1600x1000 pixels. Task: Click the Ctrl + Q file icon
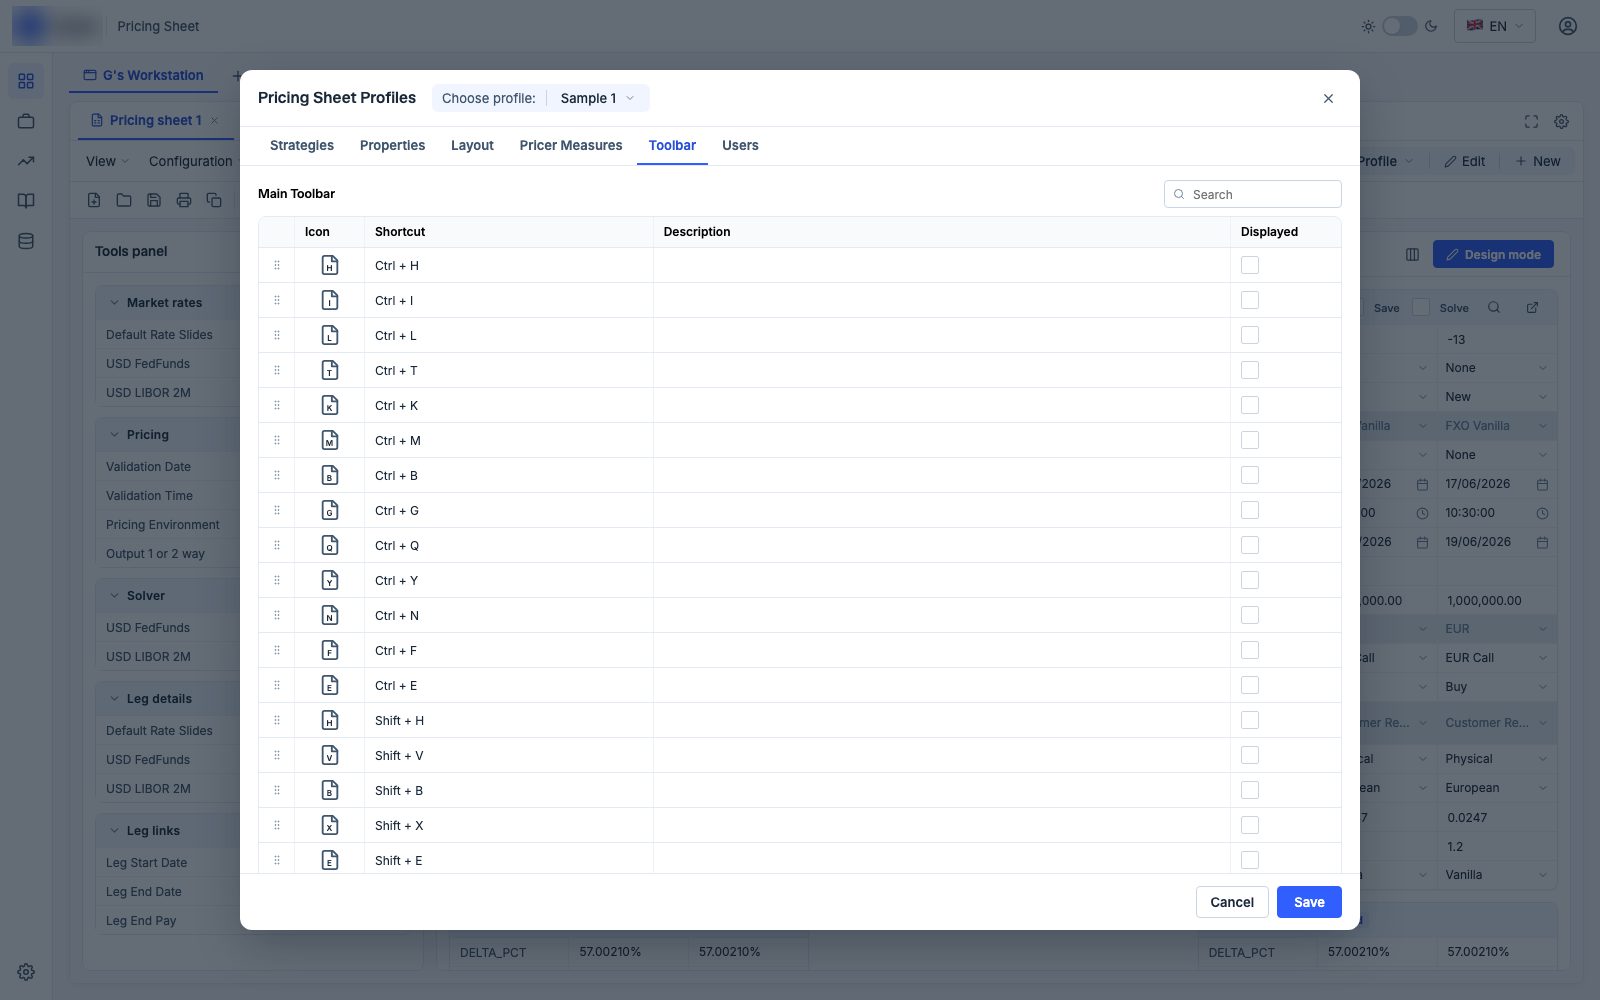pos(330,545)
